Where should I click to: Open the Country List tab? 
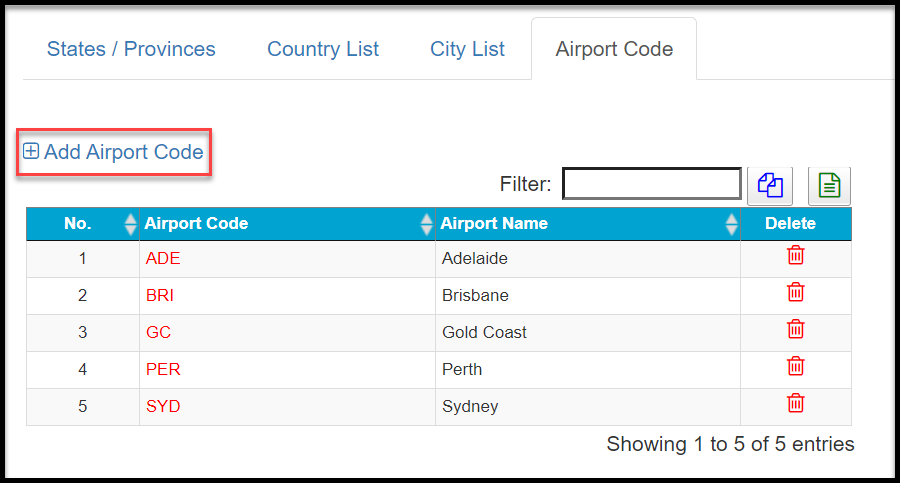pyautogui.click(x=323, y=49)
